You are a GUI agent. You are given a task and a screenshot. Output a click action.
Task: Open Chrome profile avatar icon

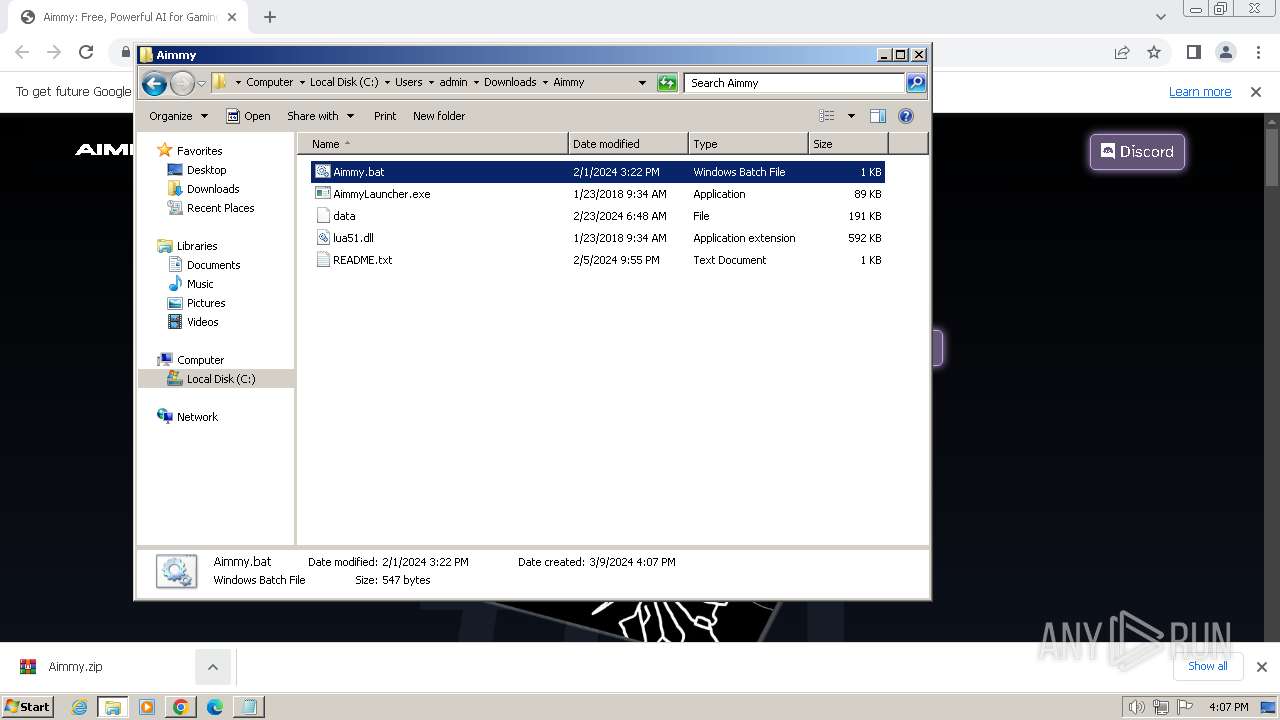click(x=1226, y=52)
